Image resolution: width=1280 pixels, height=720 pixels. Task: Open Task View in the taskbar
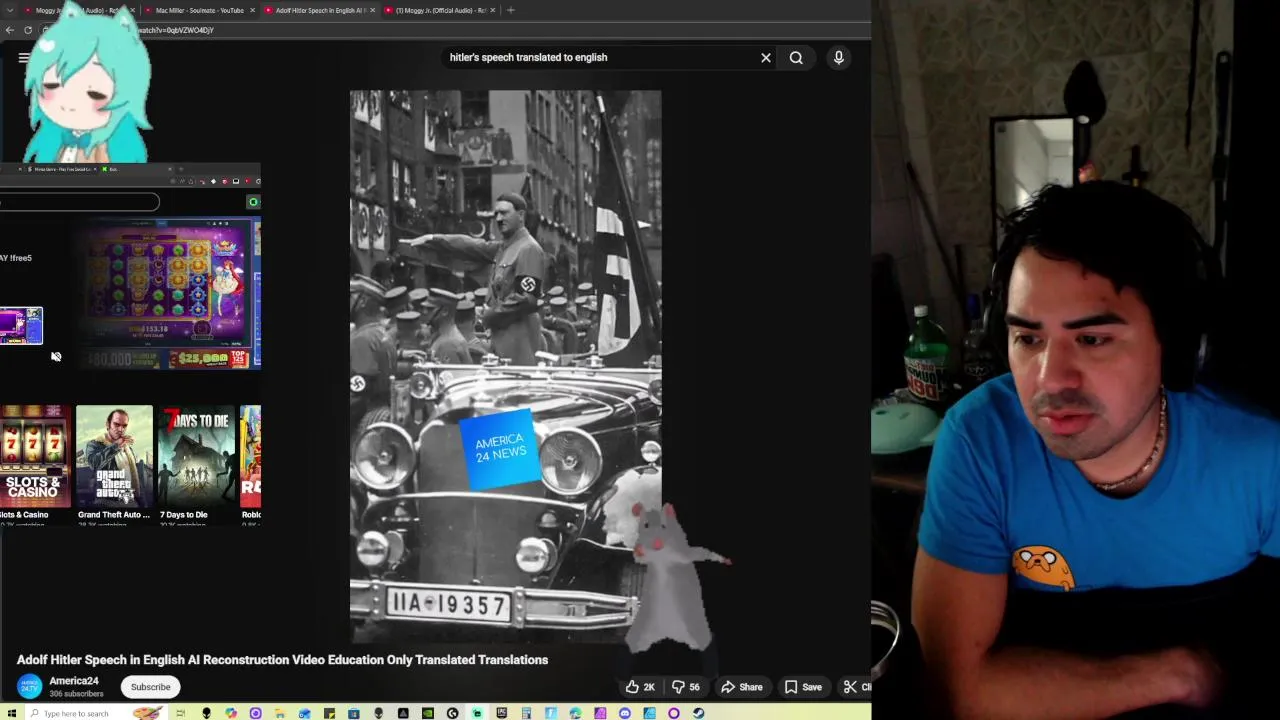pos(180,713)
